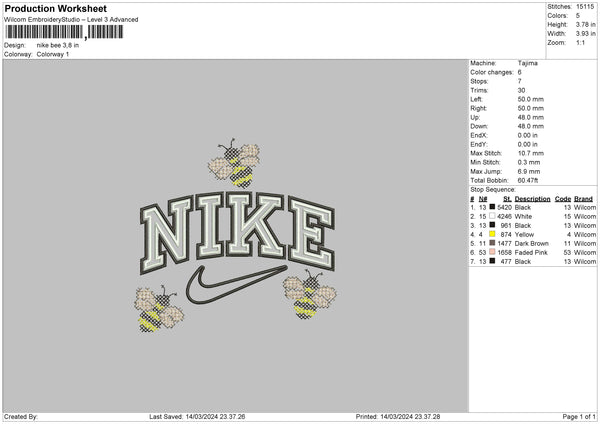This screenshot has height=424, width=600.
Task: Click the EndX value 0.00 in
Action: [x=528, y=135]
